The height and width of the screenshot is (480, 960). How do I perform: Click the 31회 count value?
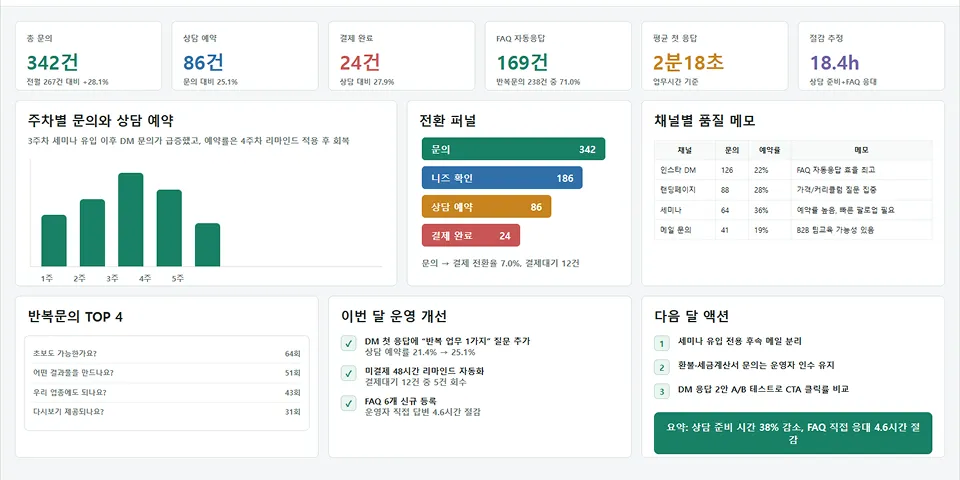click(x=293, y=412)
